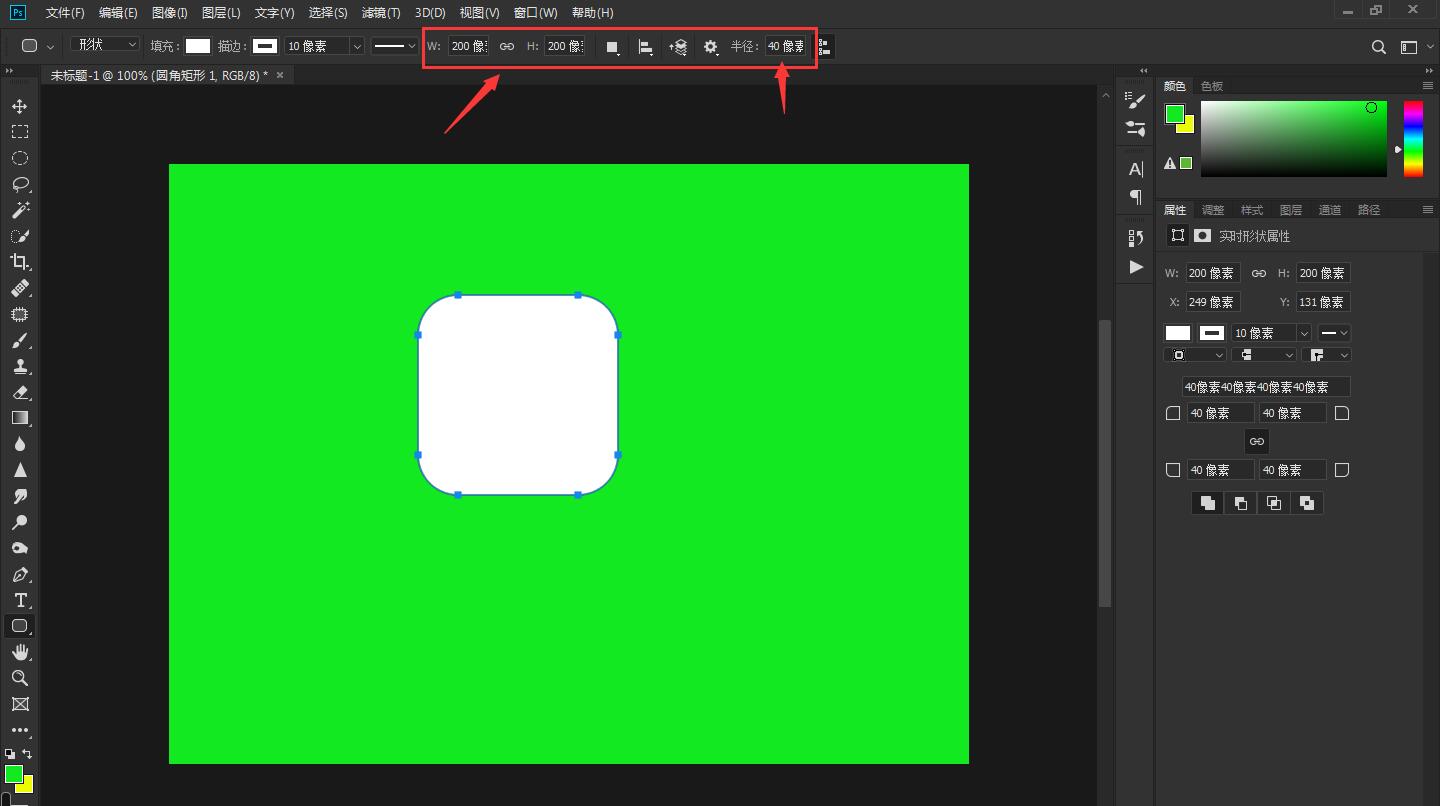Screen dimensions: 1440x806
Task: Expand stroke width 10 像素 dropdown in options bar
Action: point(357,46)
